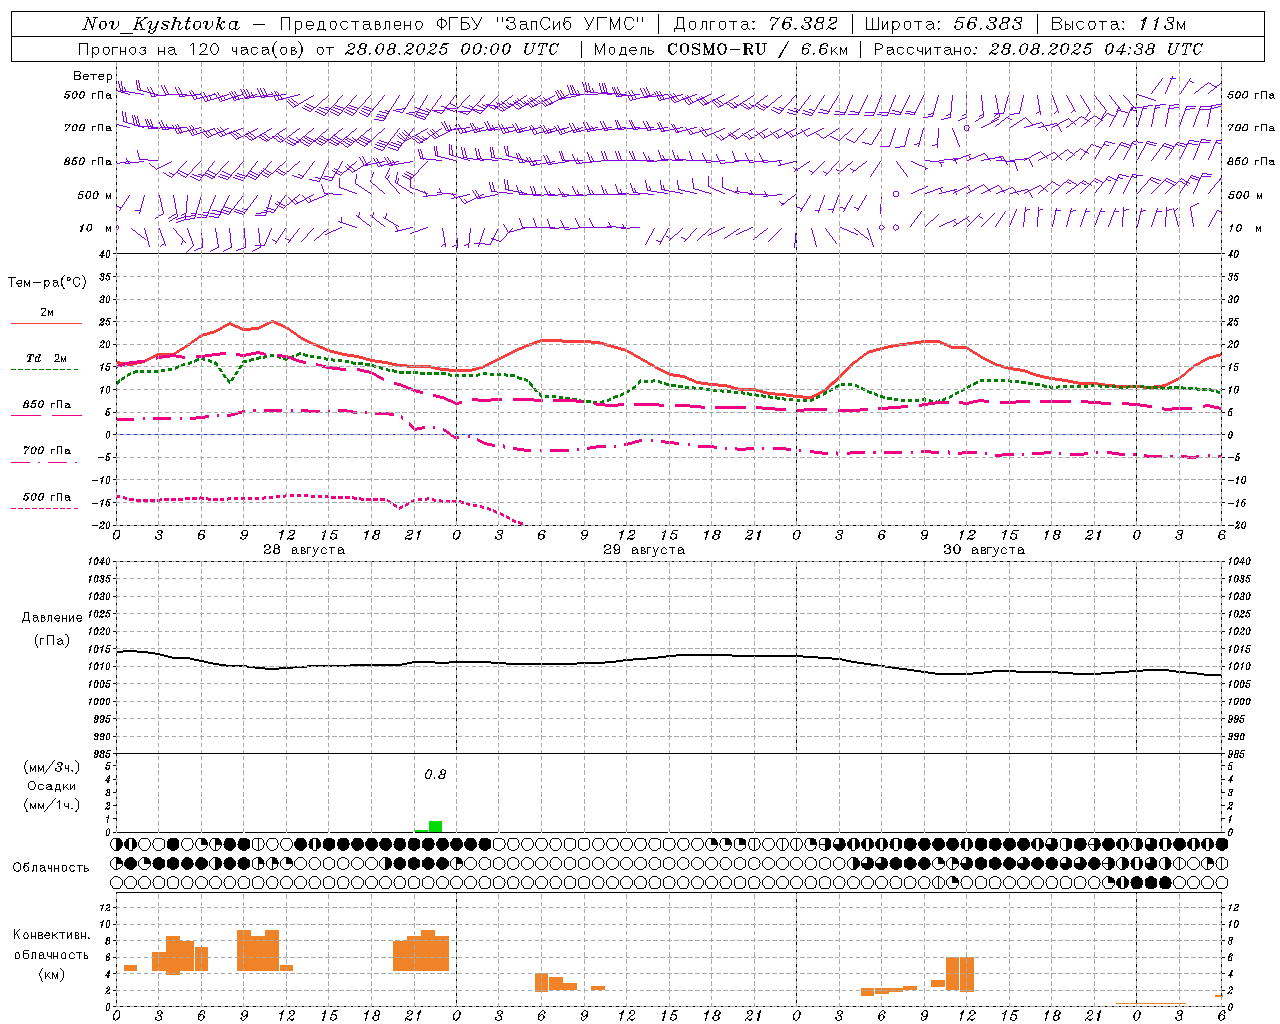The height and width of the screenshot is (1024, 1280).
Task: Click the '(гПа)' unit label under Давление
Action: (52, 641)
